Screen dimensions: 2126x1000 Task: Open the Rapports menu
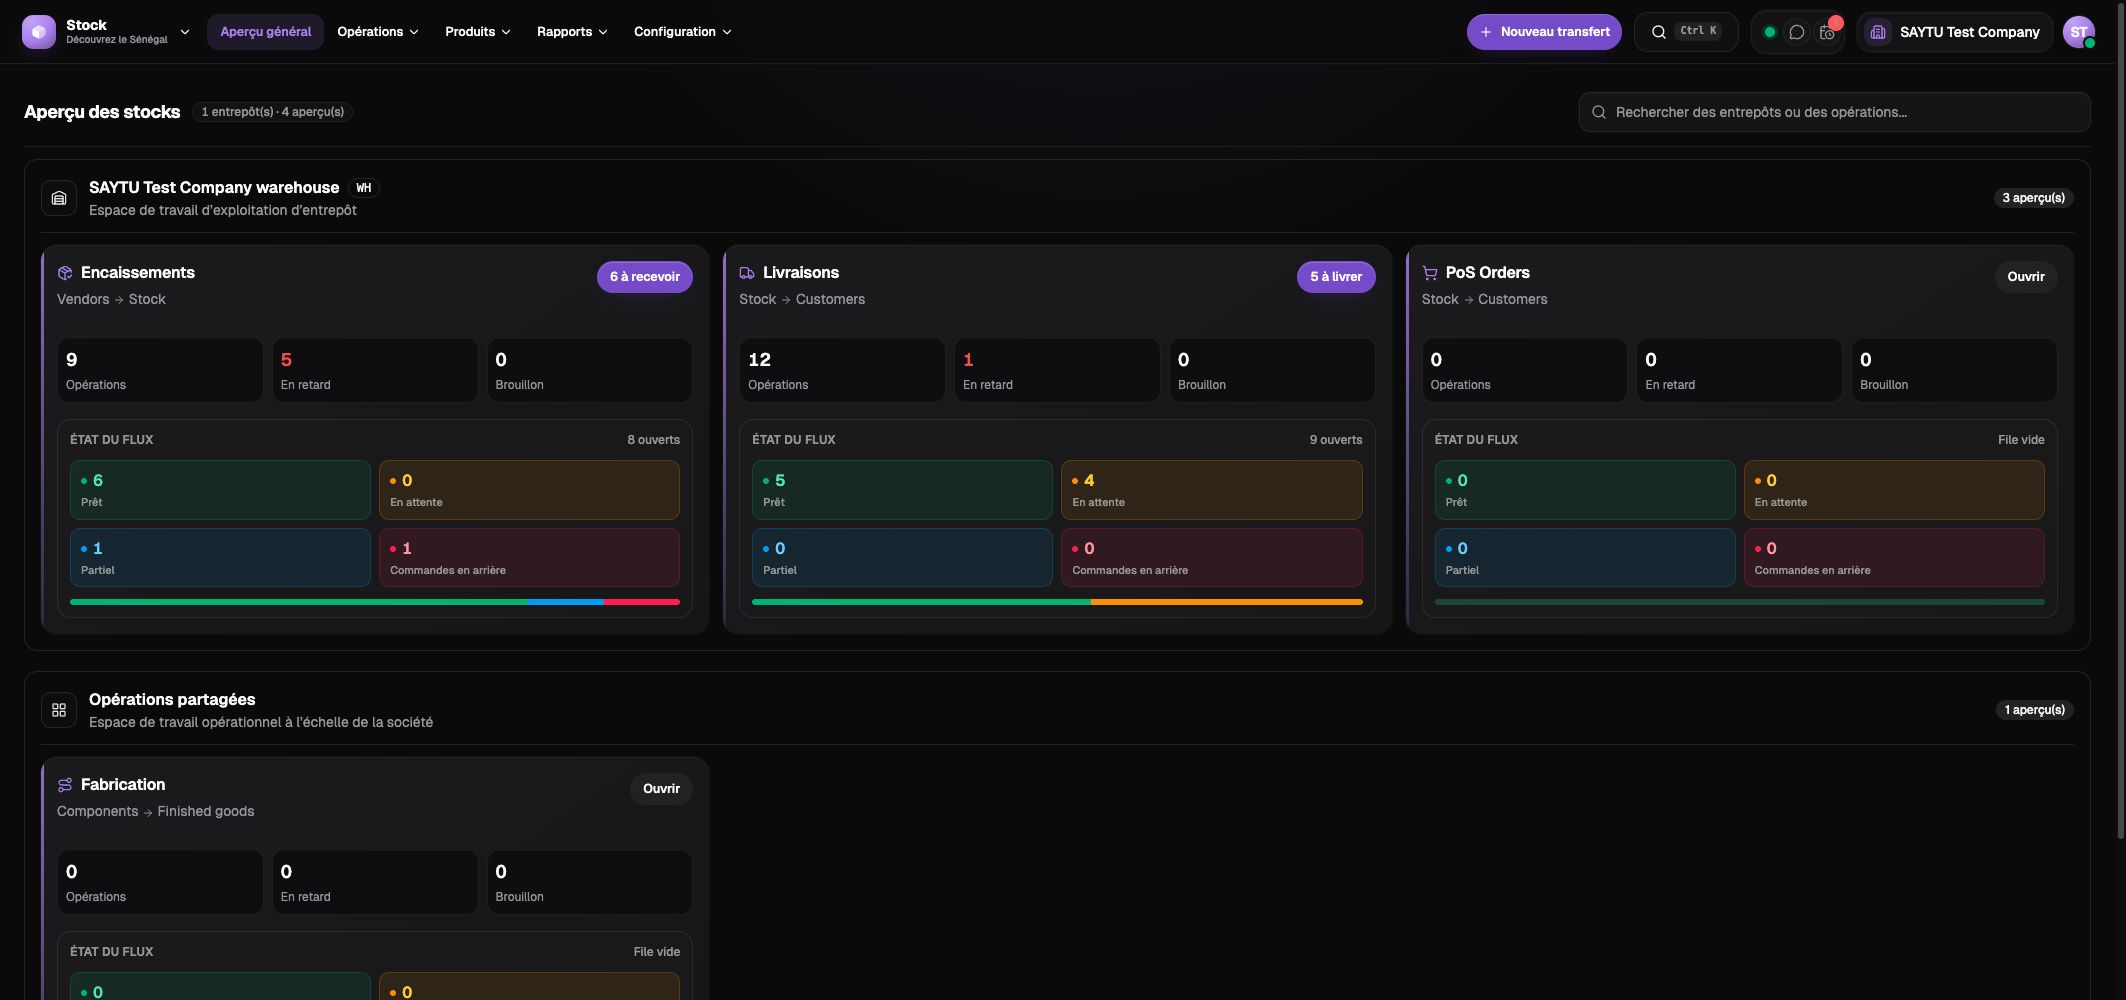coord(572,32)
